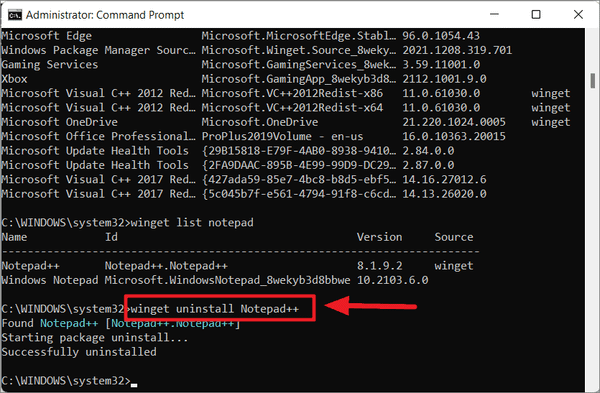Click 'Microsoft.WindowsNotepad_8wekyb3d8bbwe' id
The width and height of the screenshot is (600, 393).
coord(227,280)
